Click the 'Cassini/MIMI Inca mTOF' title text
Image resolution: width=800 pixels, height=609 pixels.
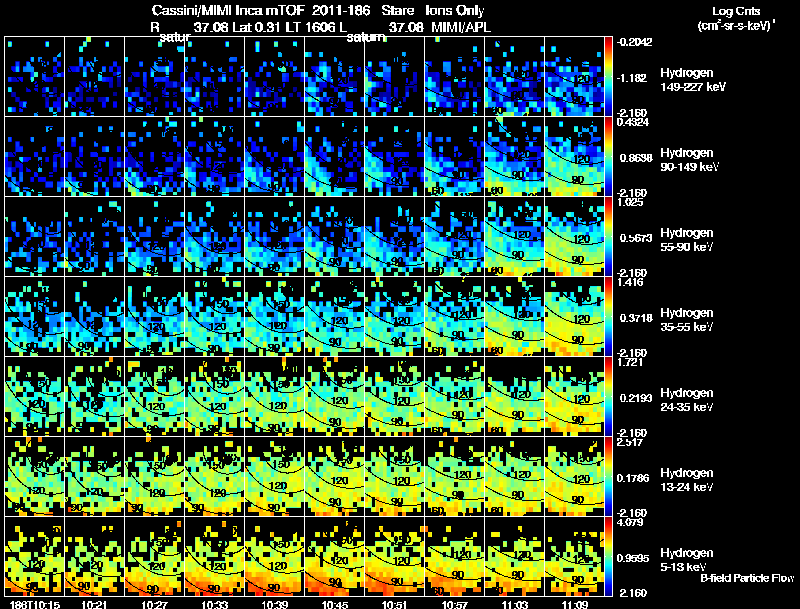point(228,10)
